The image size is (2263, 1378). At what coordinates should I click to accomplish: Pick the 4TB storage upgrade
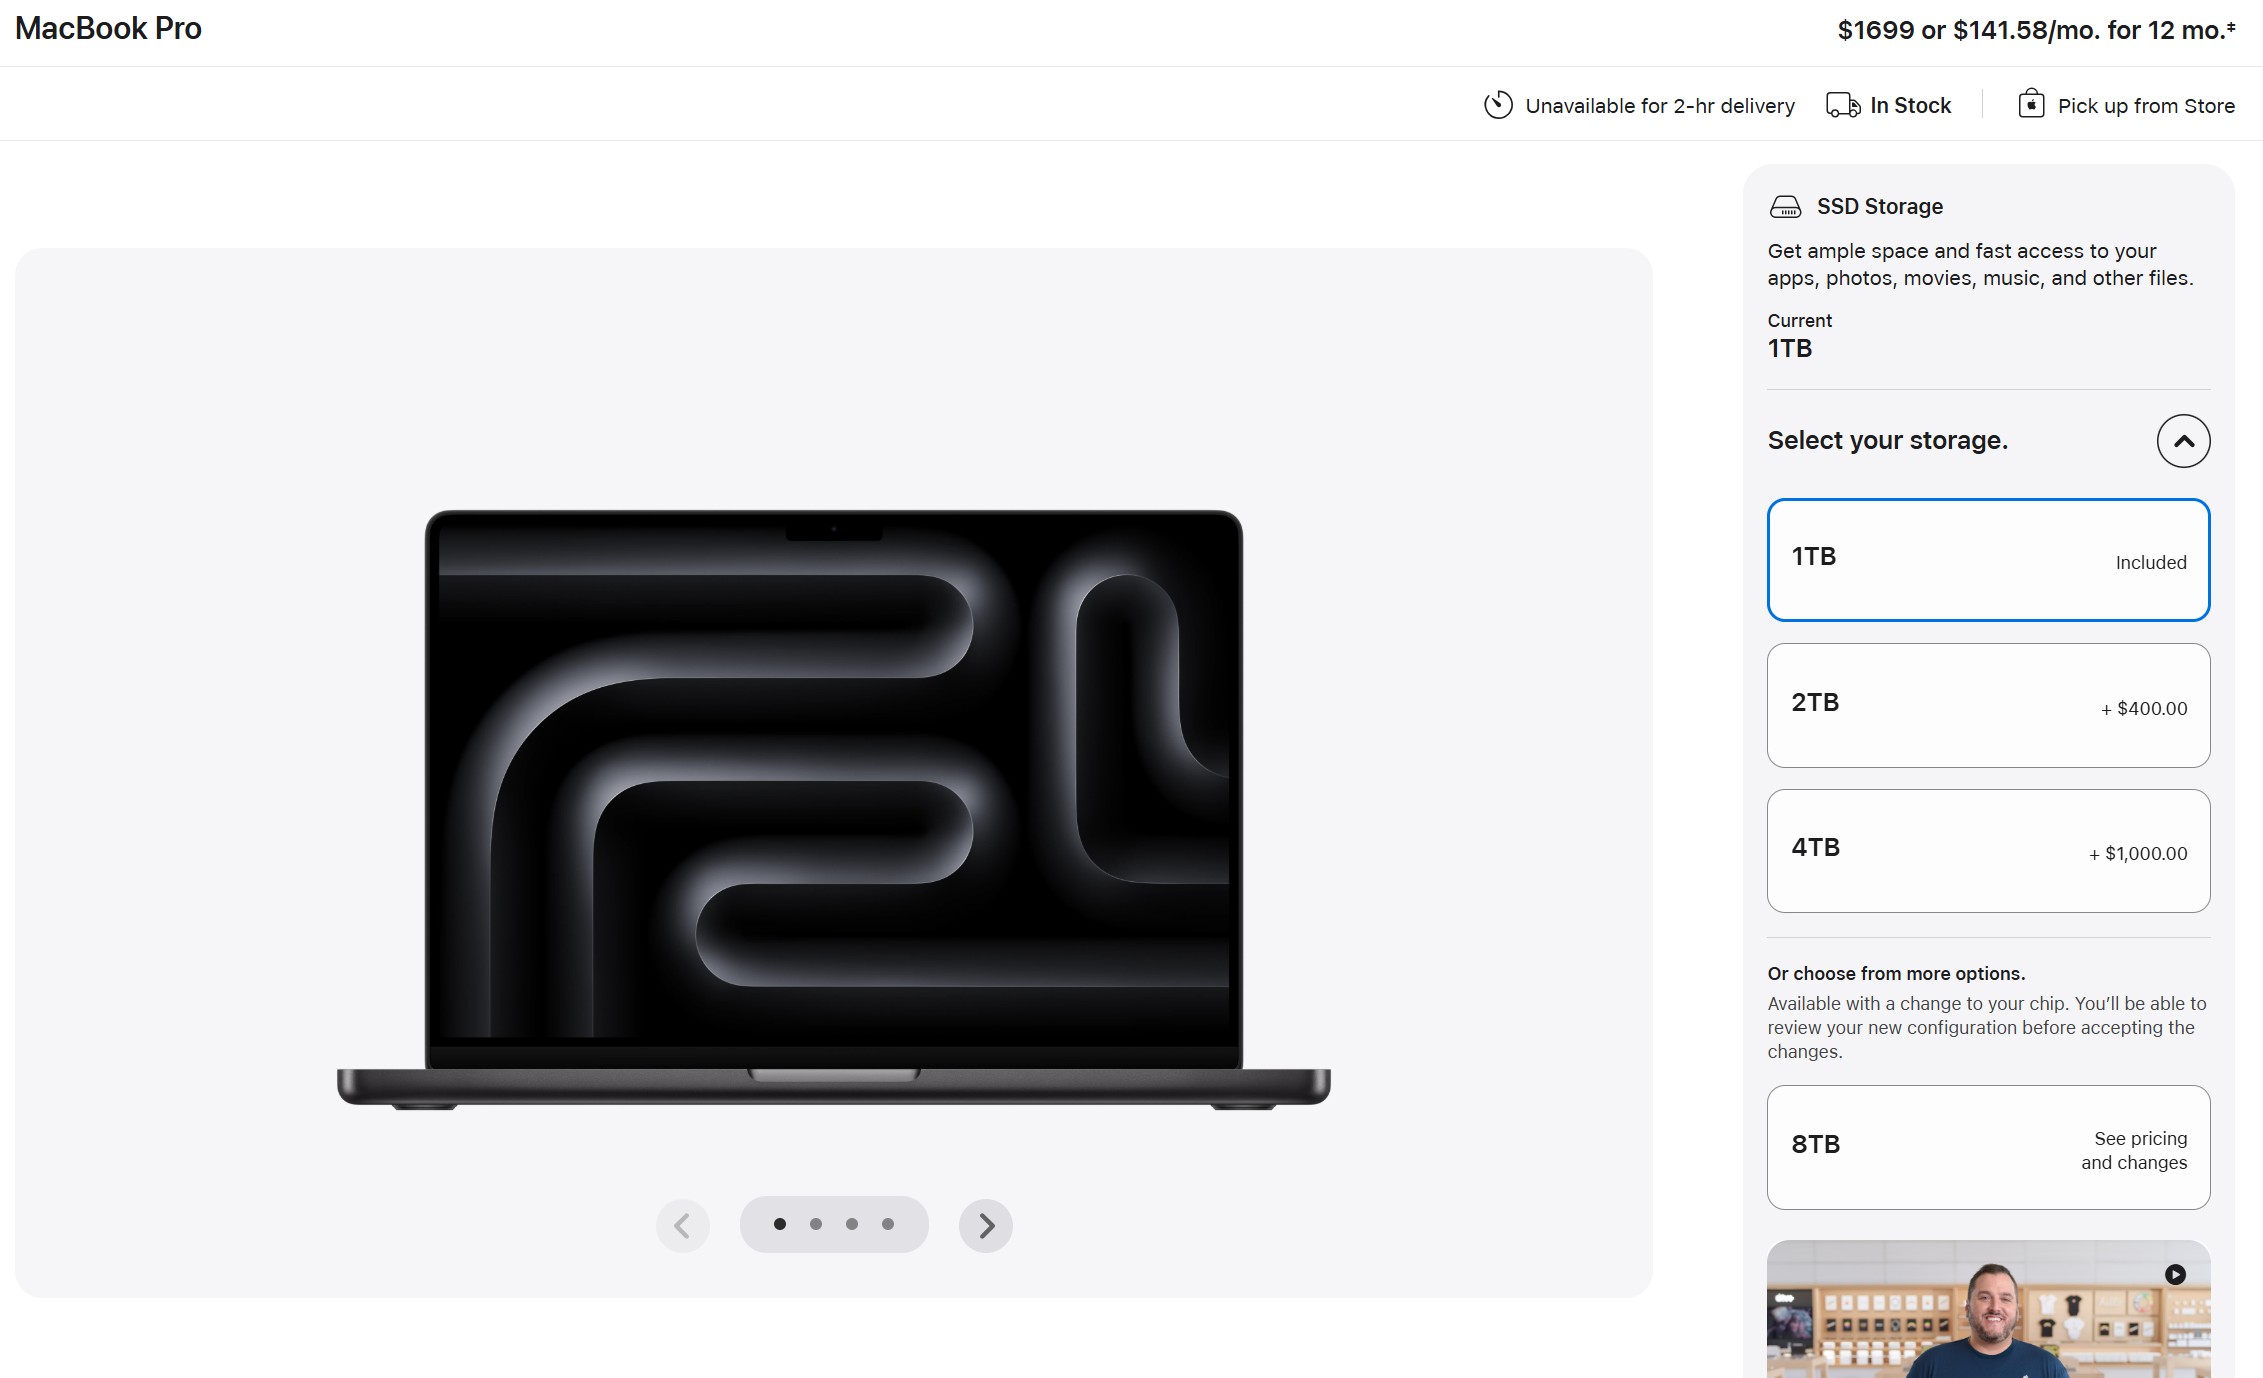point(1988,851)
